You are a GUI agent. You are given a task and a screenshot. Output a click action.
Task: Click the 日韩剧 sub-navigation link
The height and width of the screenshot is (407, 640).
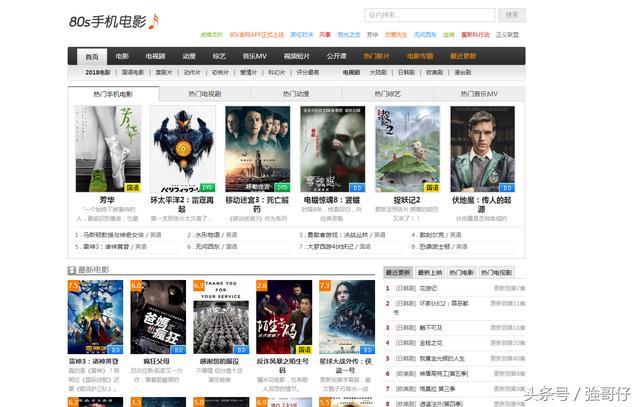click(406, 72)
